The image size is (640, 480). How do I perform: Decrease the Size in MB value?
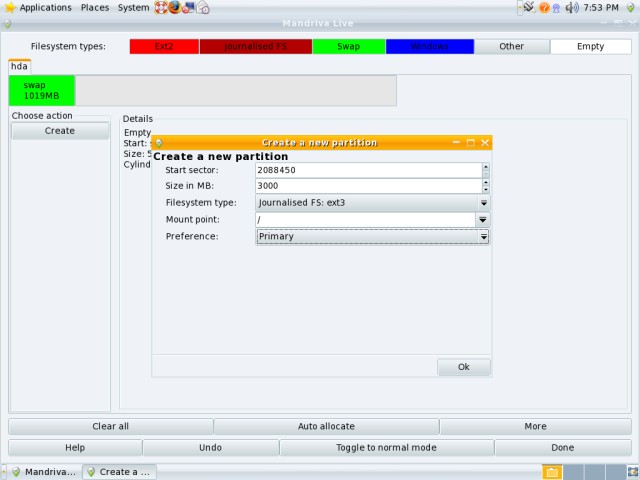[486, 190]
